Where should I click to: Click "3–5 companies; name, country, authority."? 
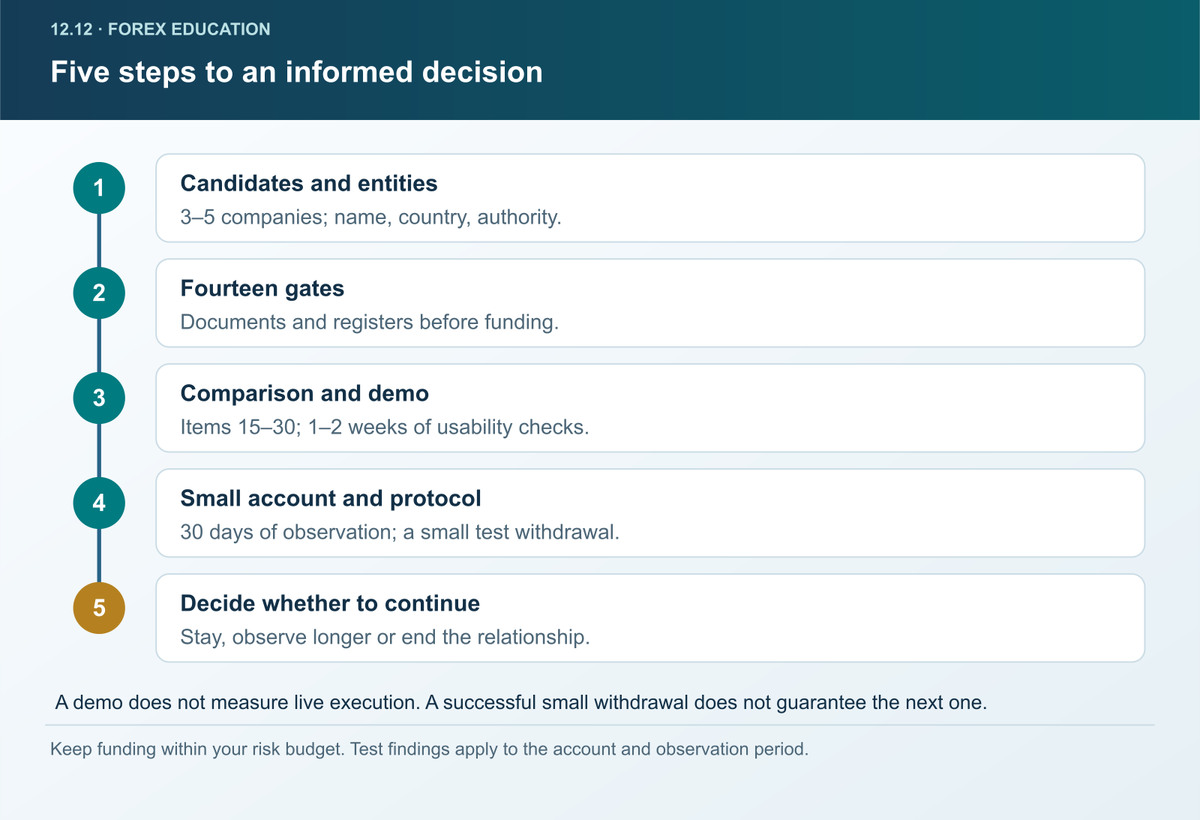coord(371,217)
